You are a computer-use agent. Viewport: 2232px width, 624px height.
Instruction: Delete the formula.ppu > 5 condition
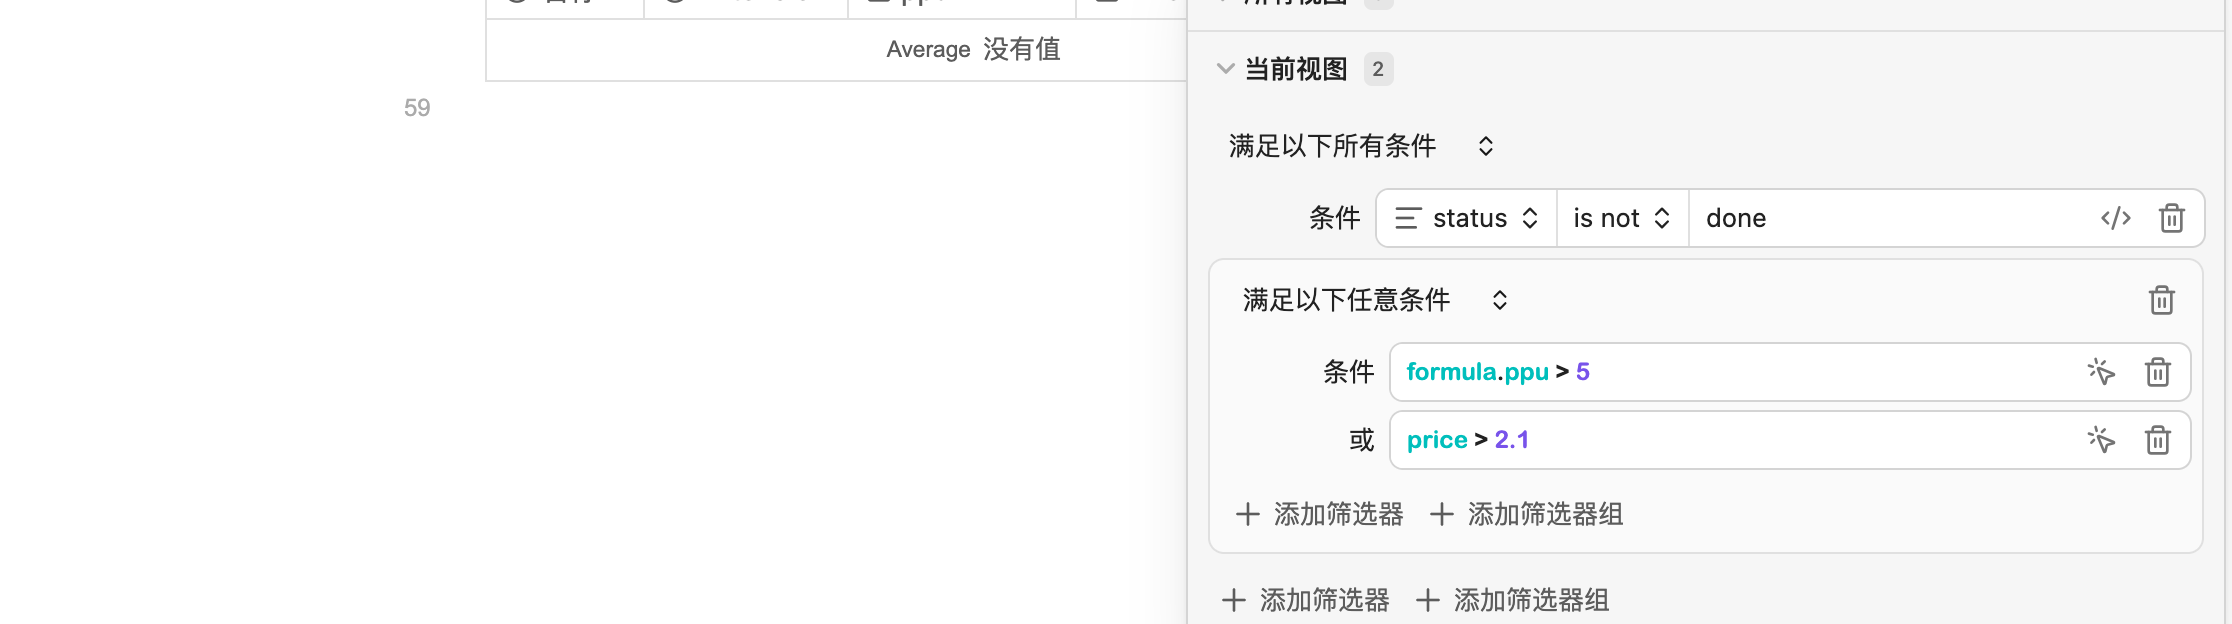coord(2157,372)
